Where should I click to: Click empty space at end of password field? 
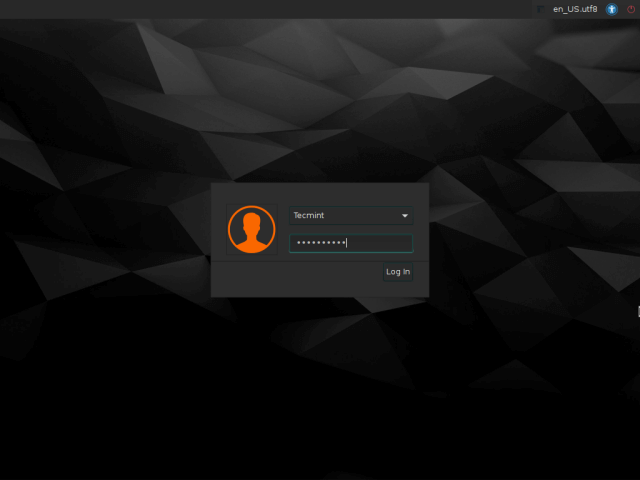coord(380,243)
